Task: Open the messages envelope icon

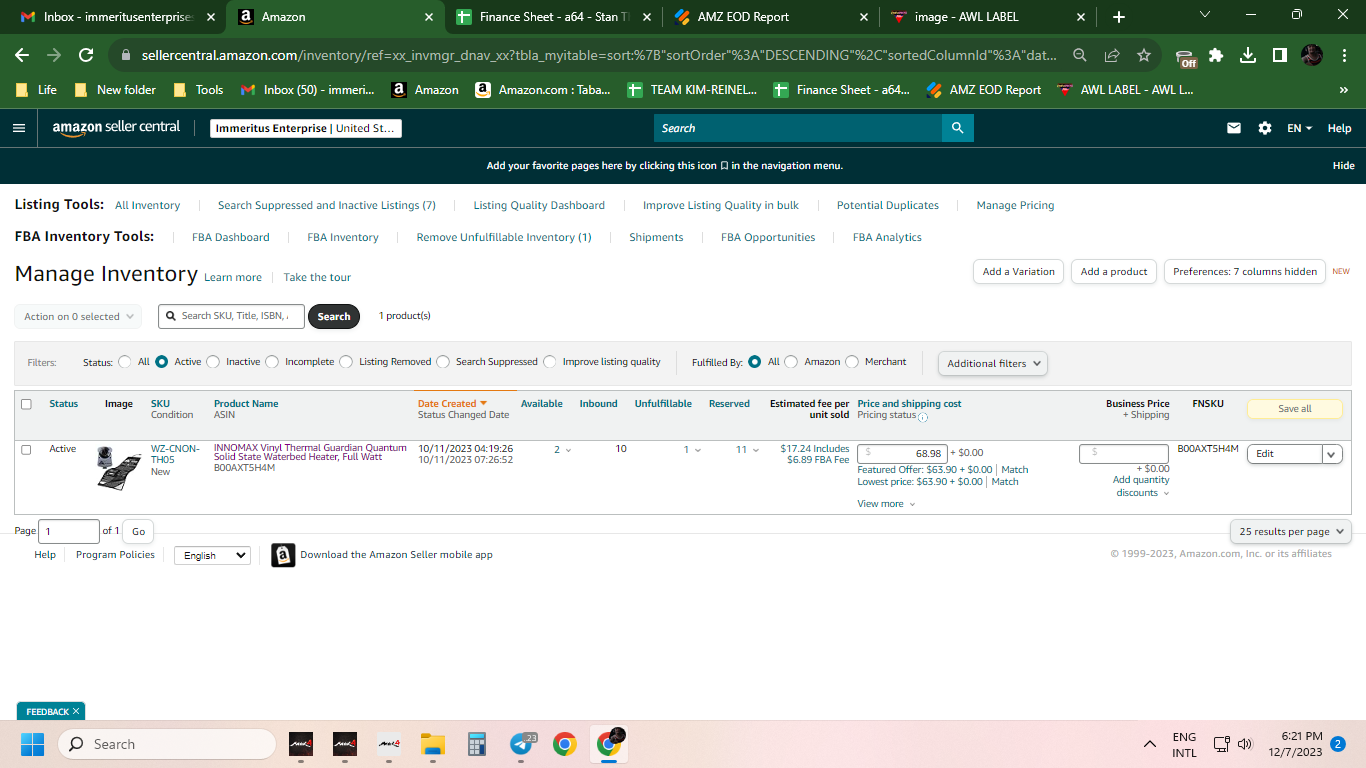Action: click(1234, 128)
